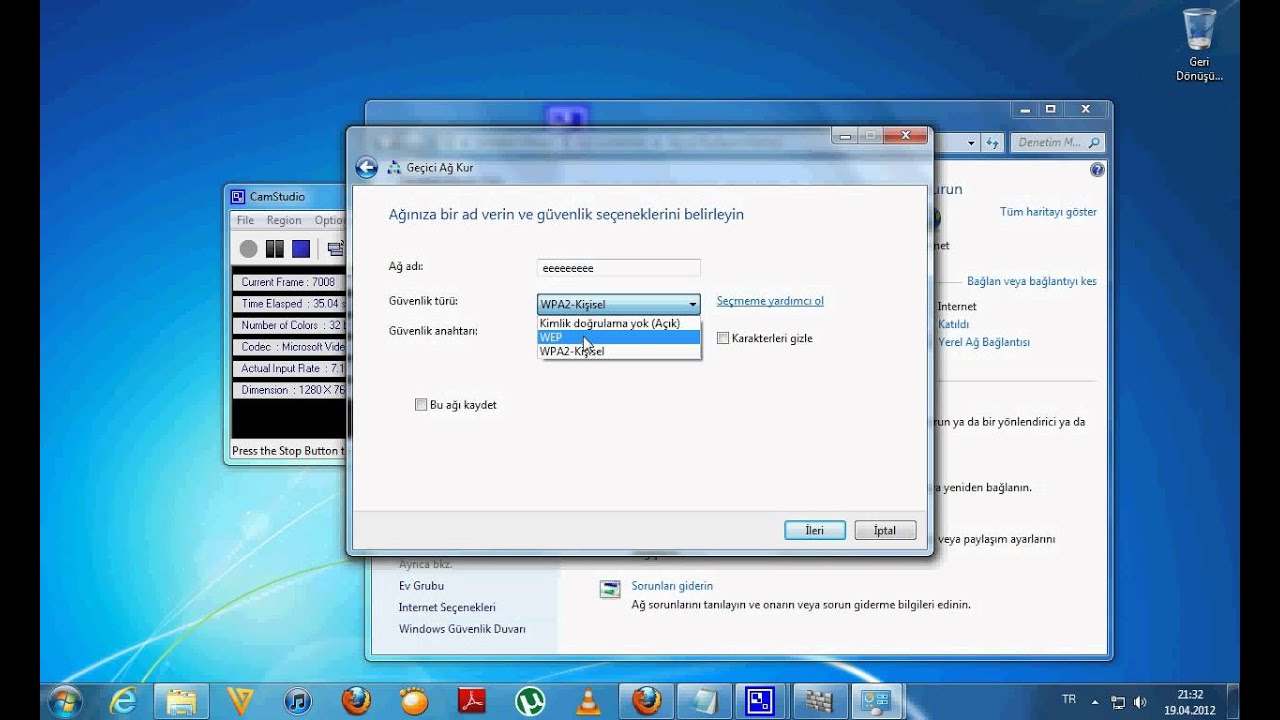Viewport: 1280px width, 720px height.
Task: Open iTunes from the taskbar
Action: [x=298, y=700]
